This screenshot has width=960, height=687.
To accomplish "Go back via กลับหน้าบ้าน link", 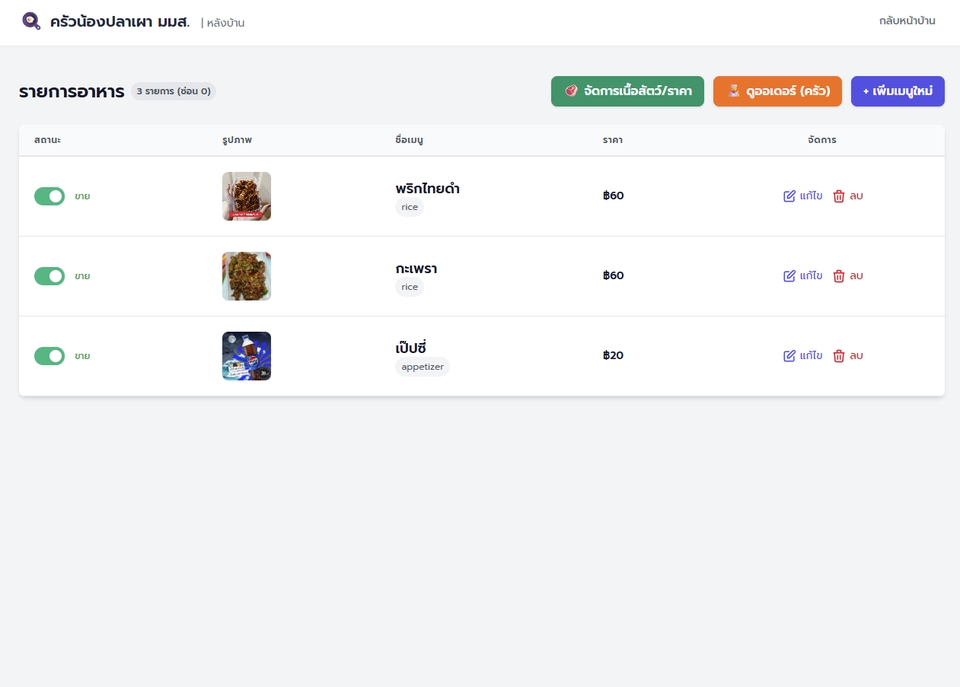I will 907,21.
